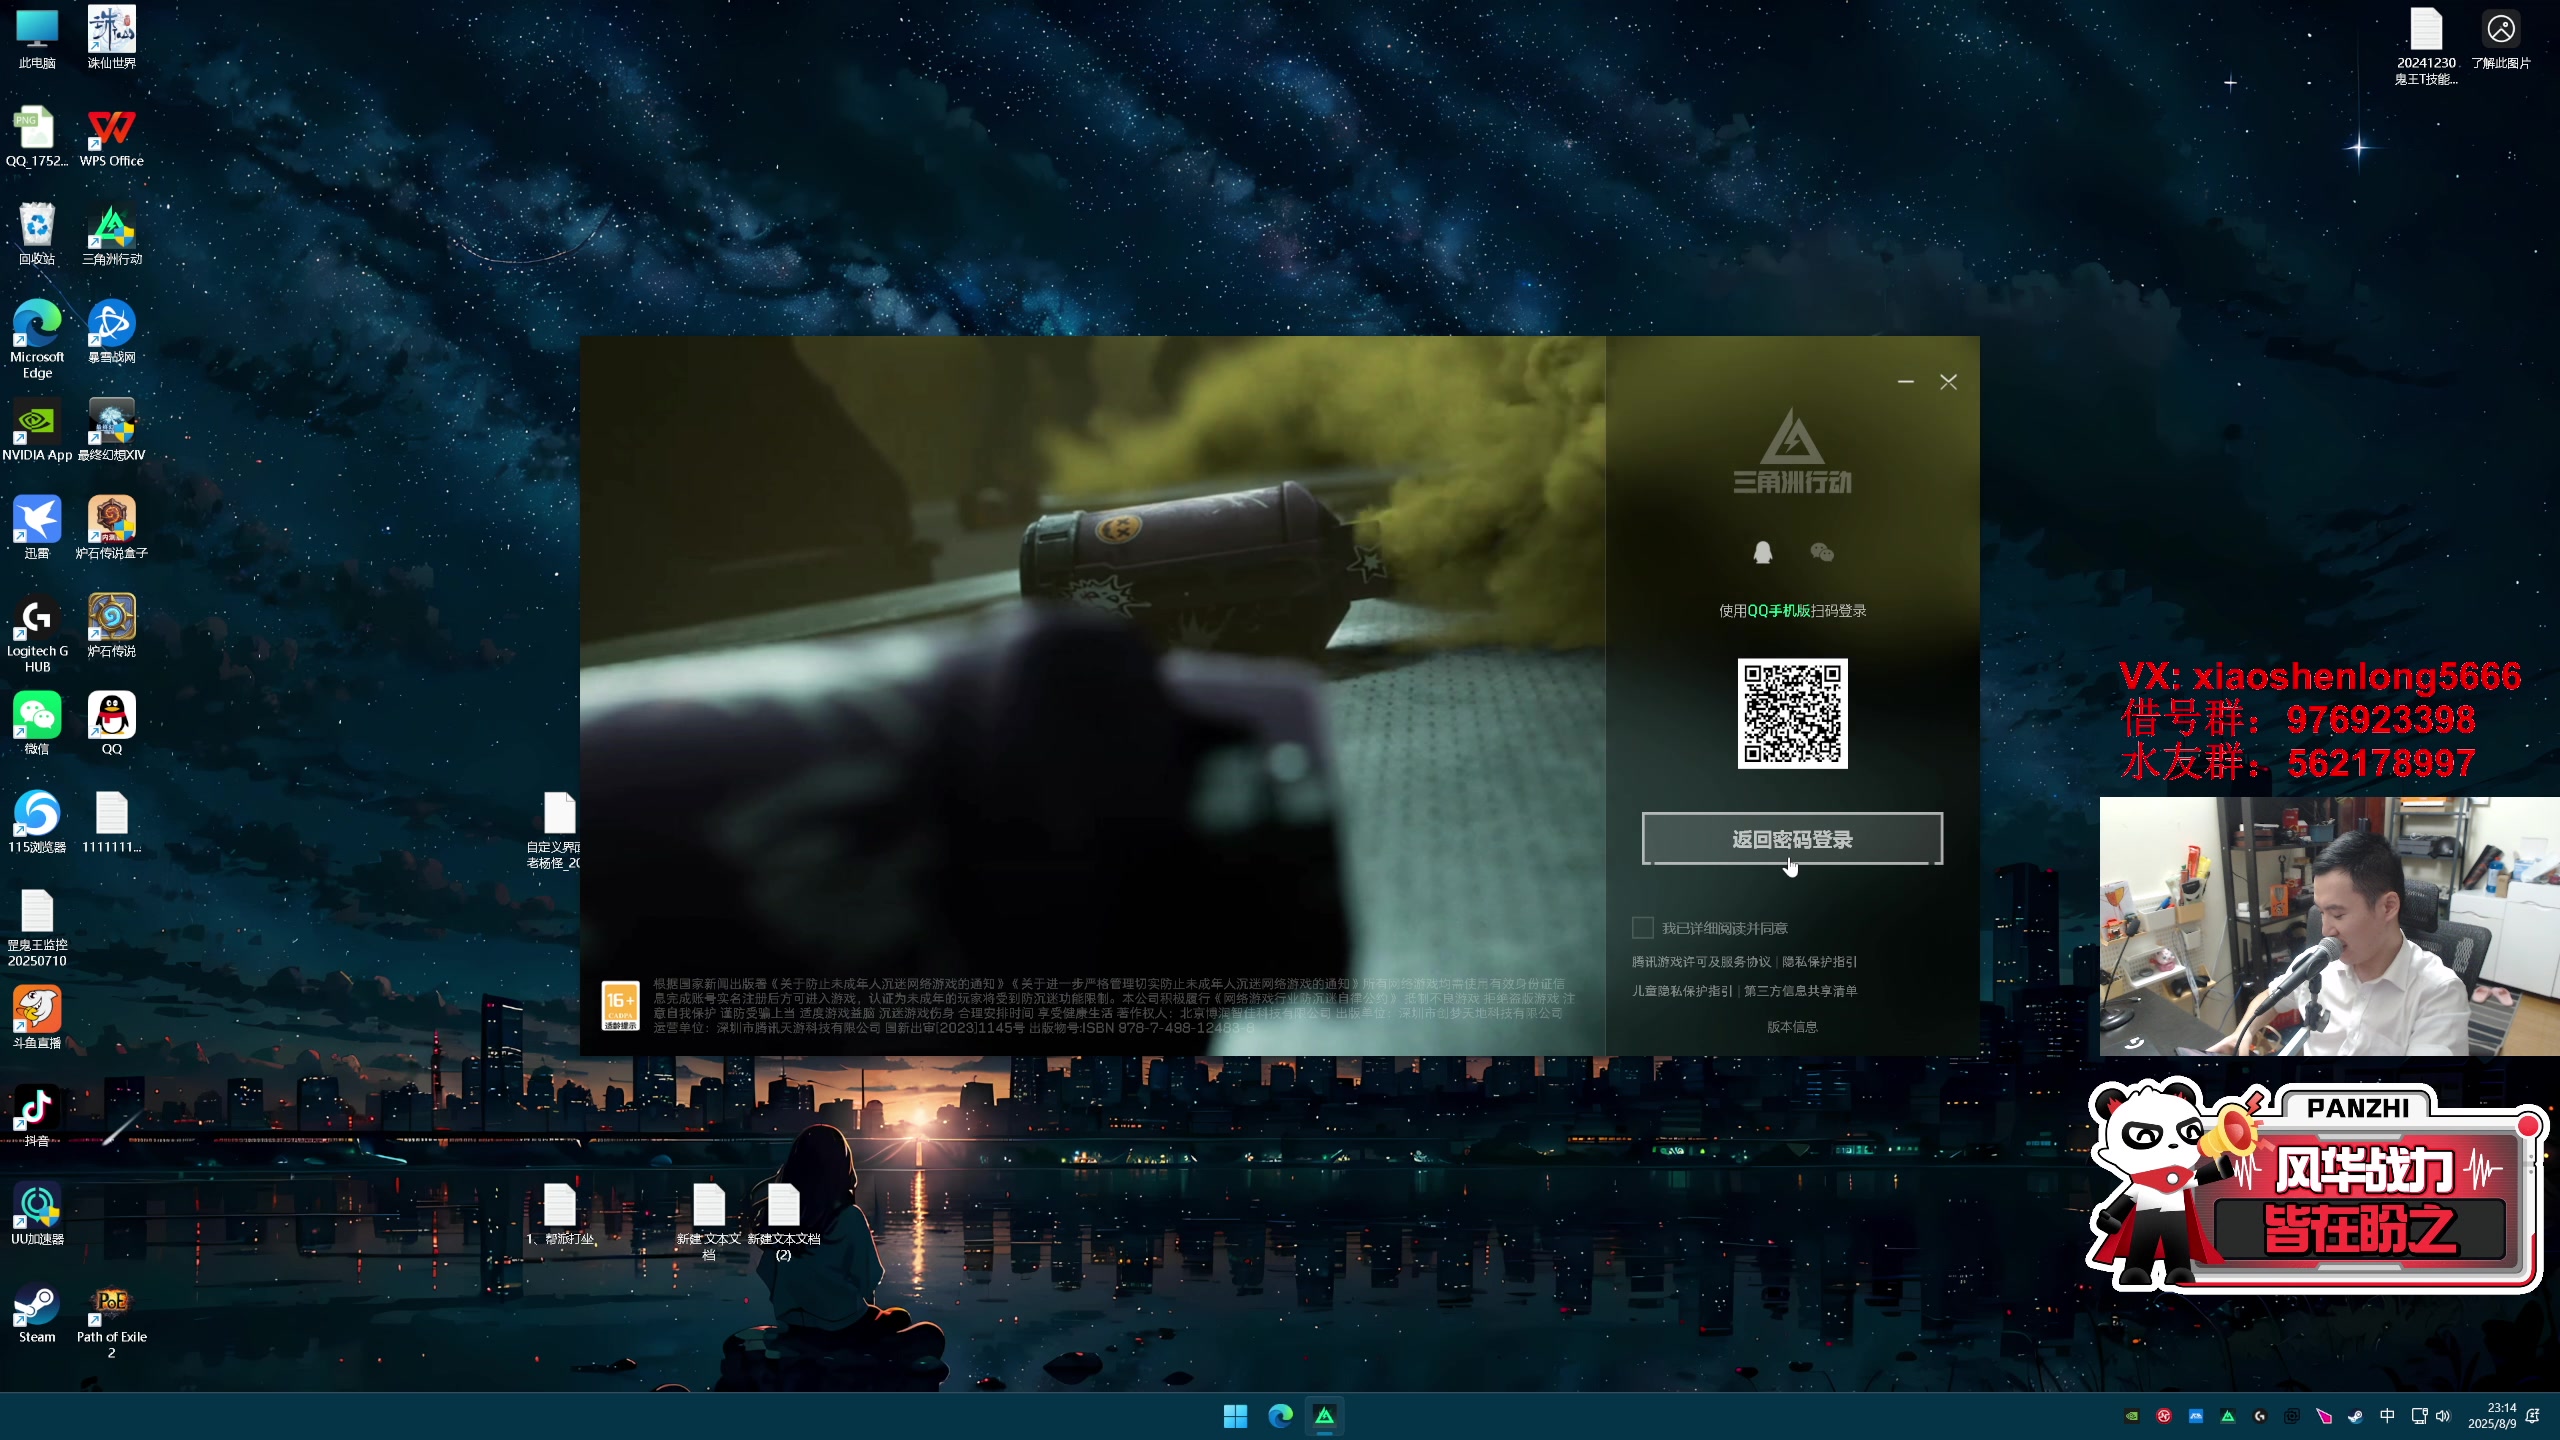Select the 1、帮派打坐 file icon

(560, 1214)
